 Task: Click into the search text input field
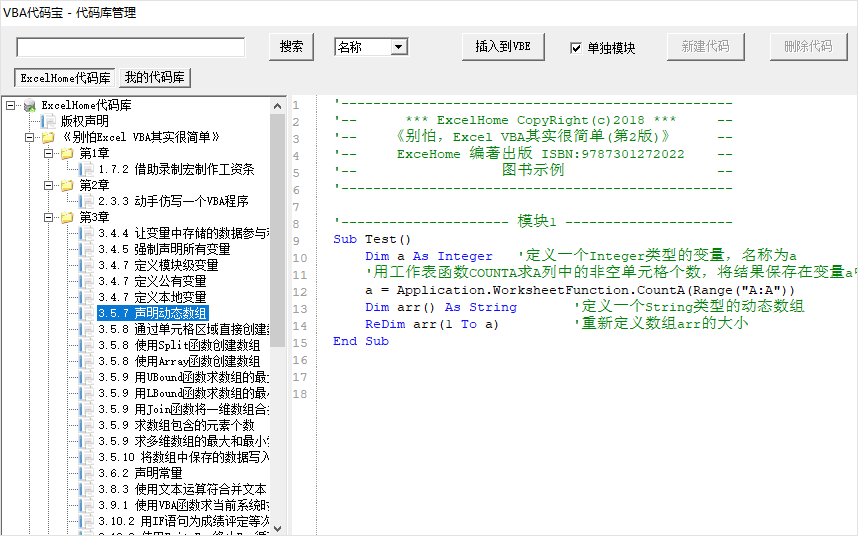point(131,48)
